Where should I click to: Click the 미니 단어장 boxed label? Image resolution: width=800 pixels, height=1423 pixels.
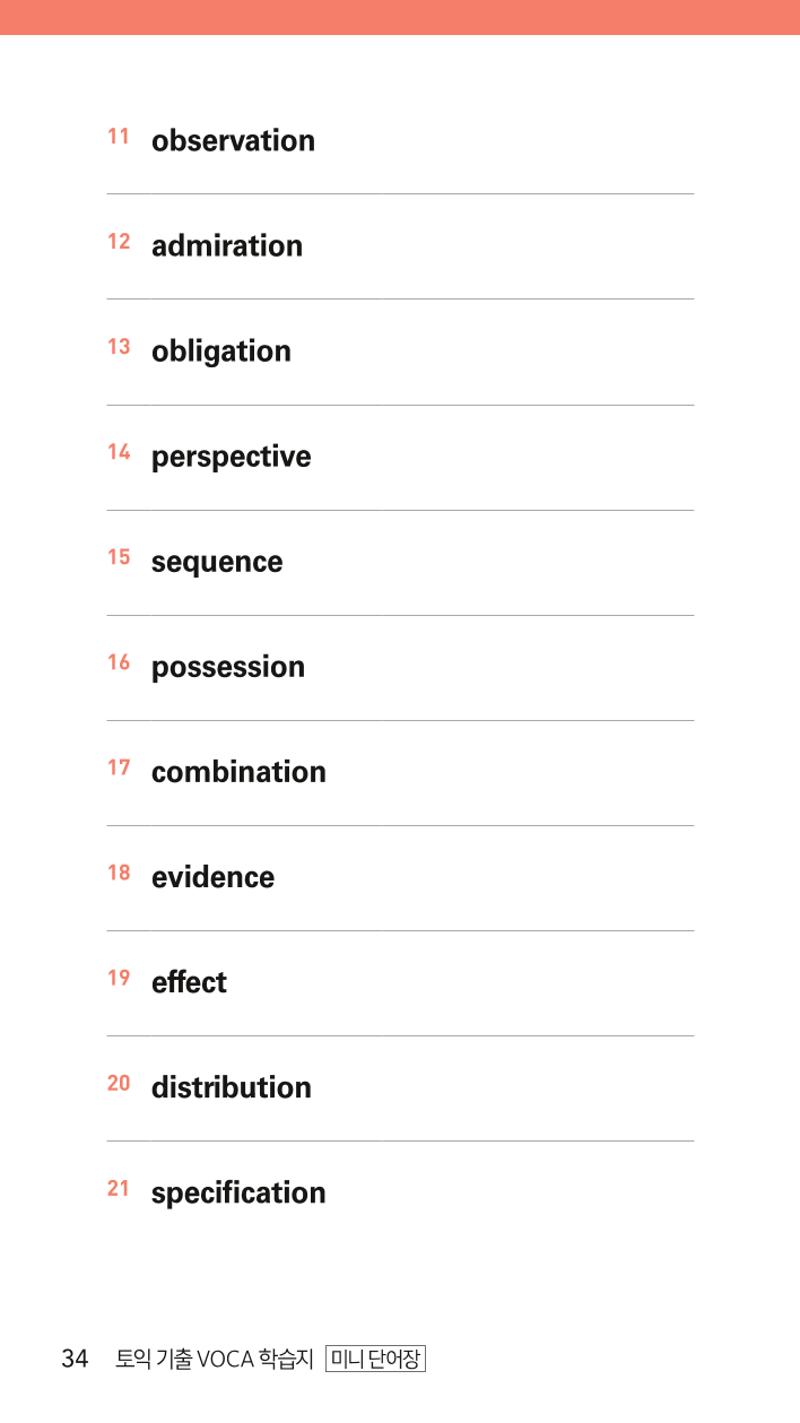[376, 1359]
